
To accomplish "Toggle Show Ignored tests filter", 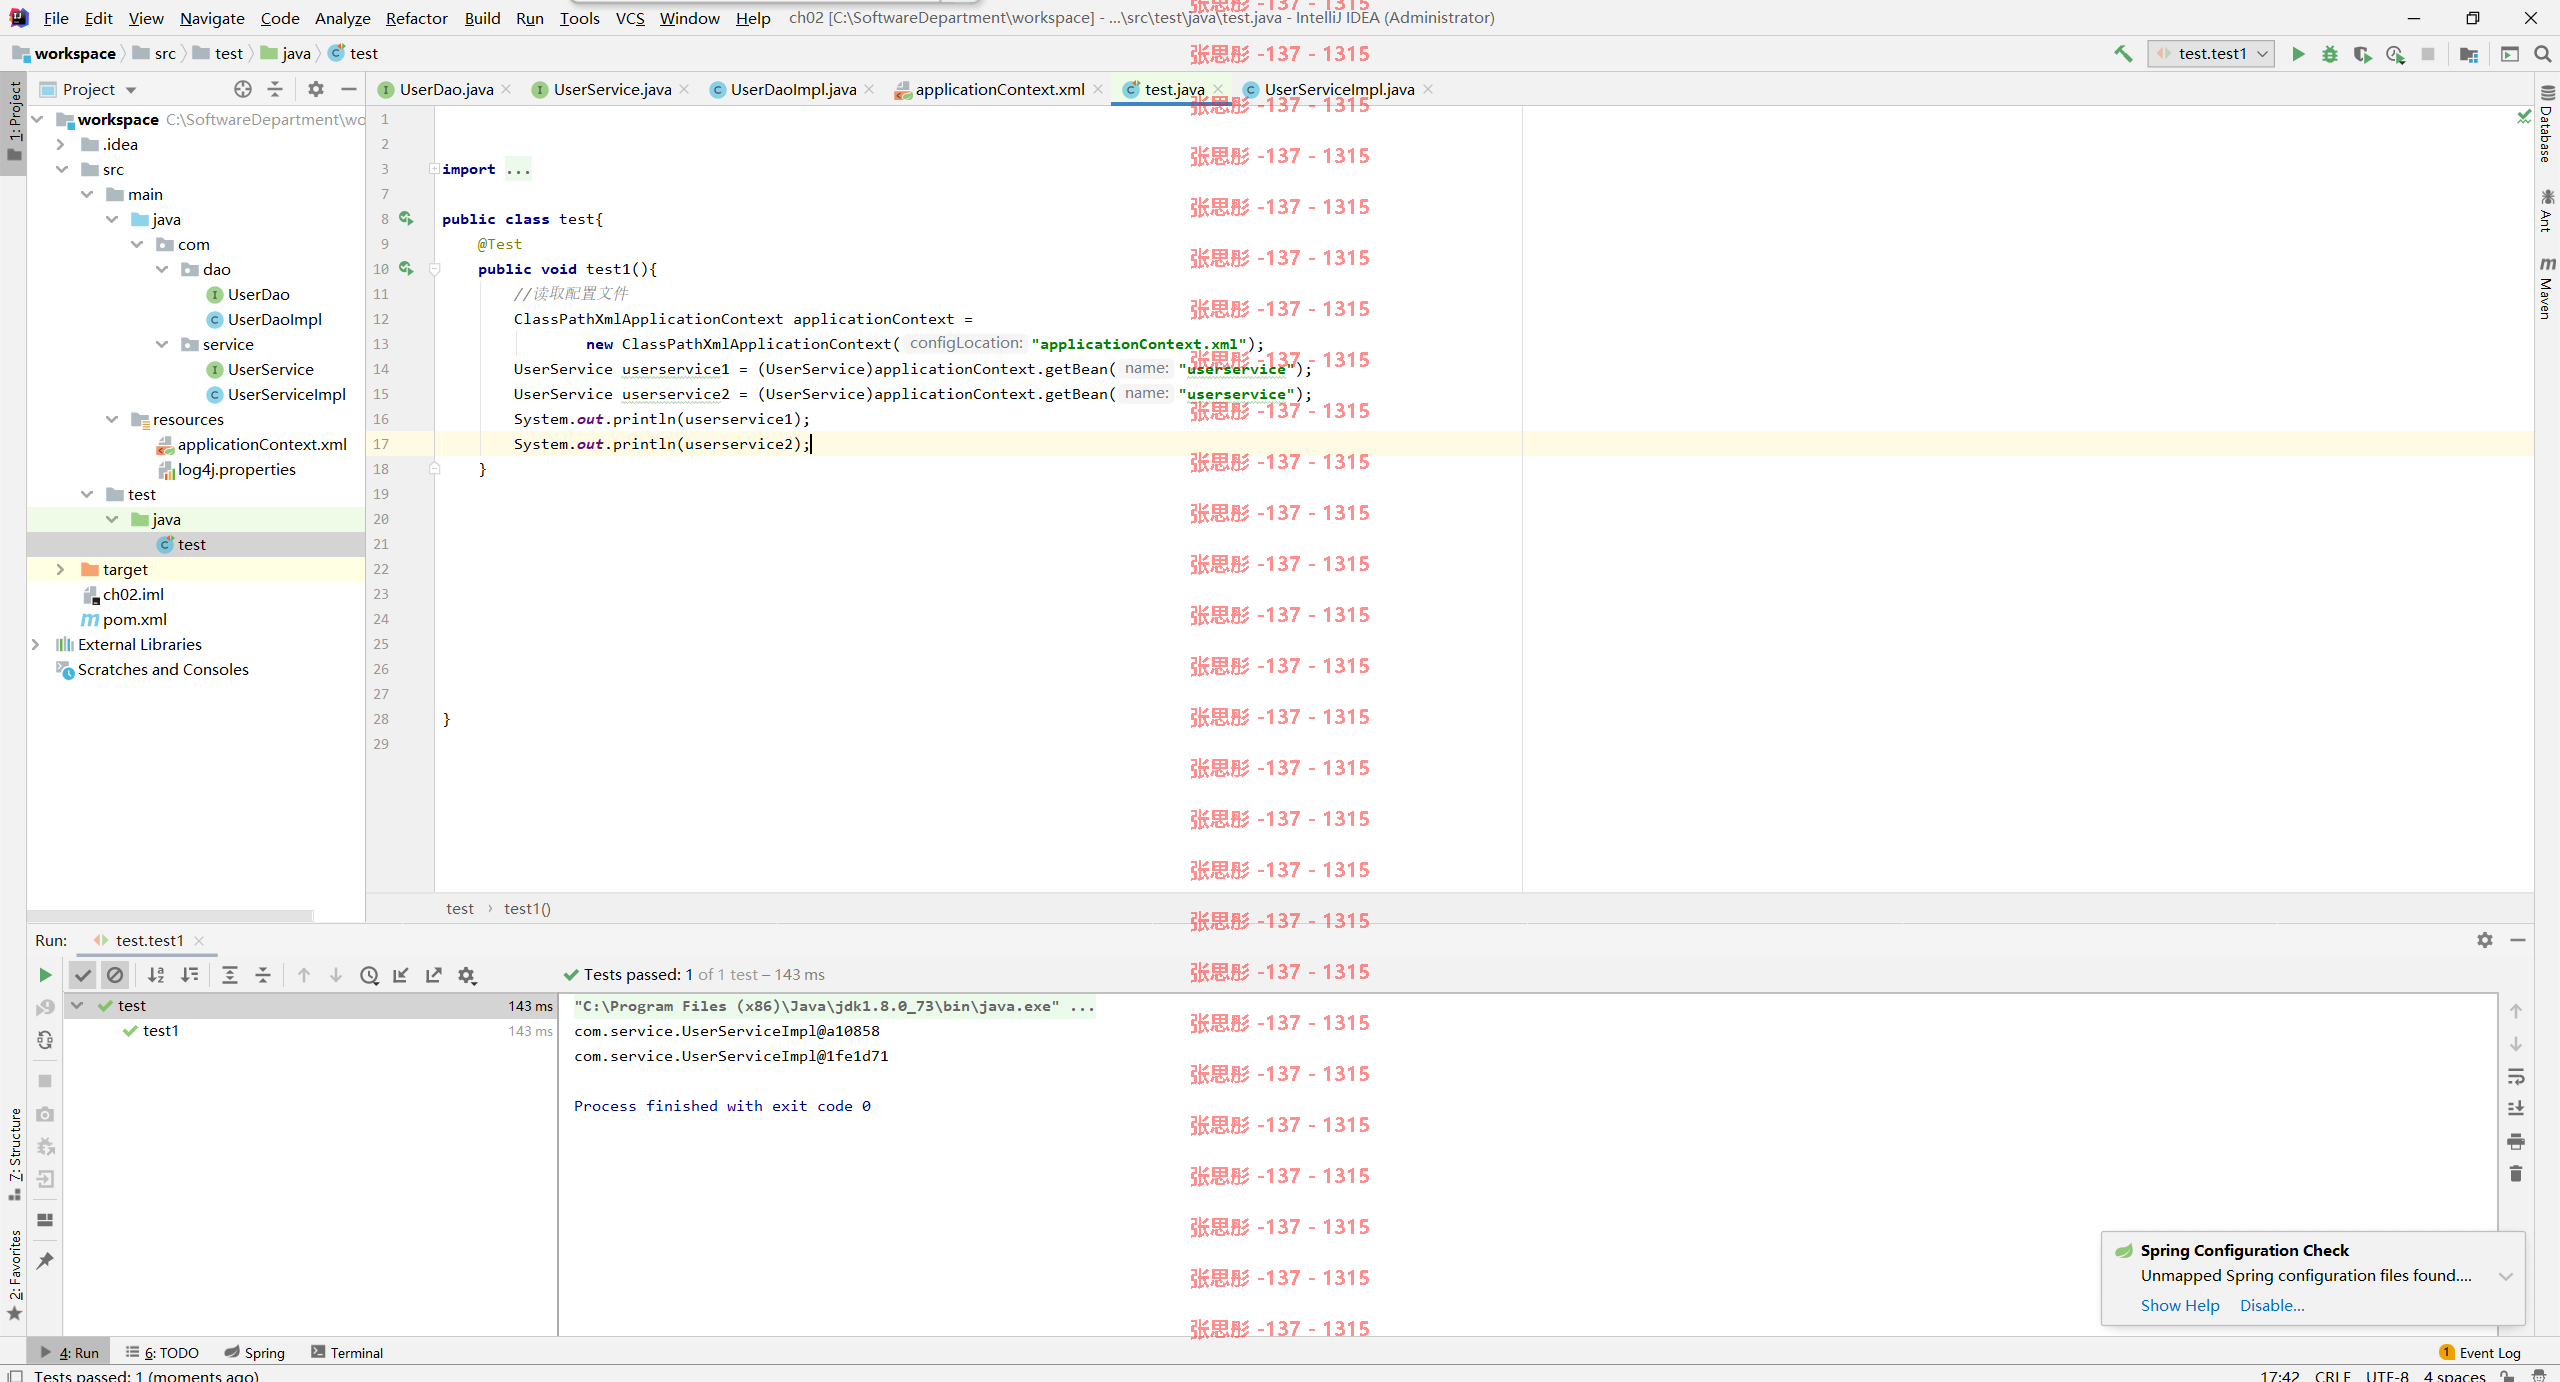I will (x=115, y=975).
